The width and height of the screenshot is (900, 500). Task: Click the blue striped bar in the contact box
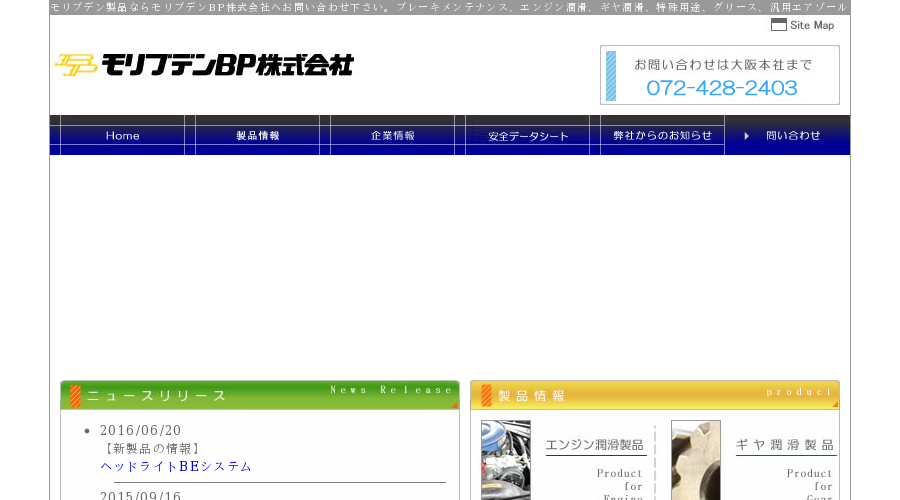pyautogui.click(x=611, y=76)
